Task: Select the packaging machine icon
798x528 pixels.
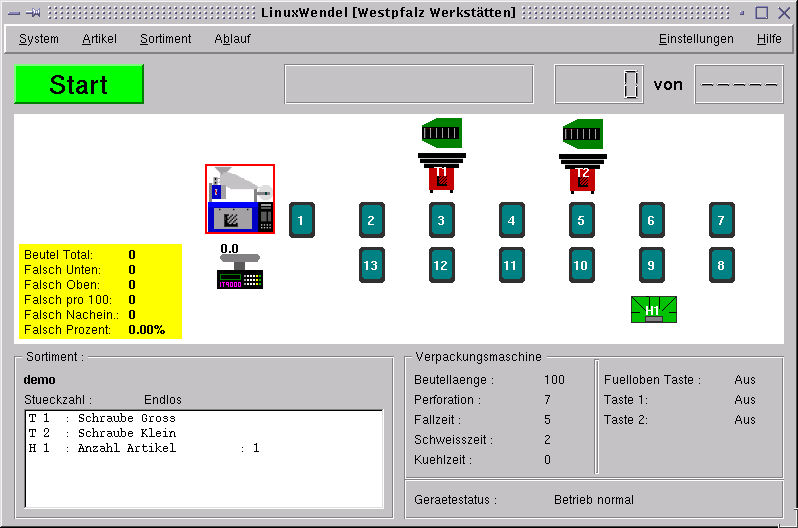Action: (240, 199)
